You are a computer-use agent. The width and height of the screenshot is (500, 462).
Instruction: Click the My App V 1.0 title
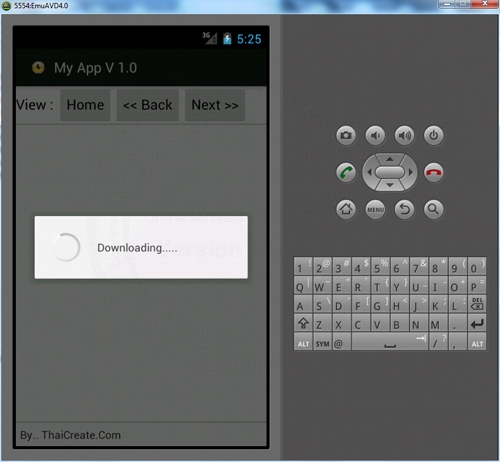pyautogui.click(x=95, y=68)
